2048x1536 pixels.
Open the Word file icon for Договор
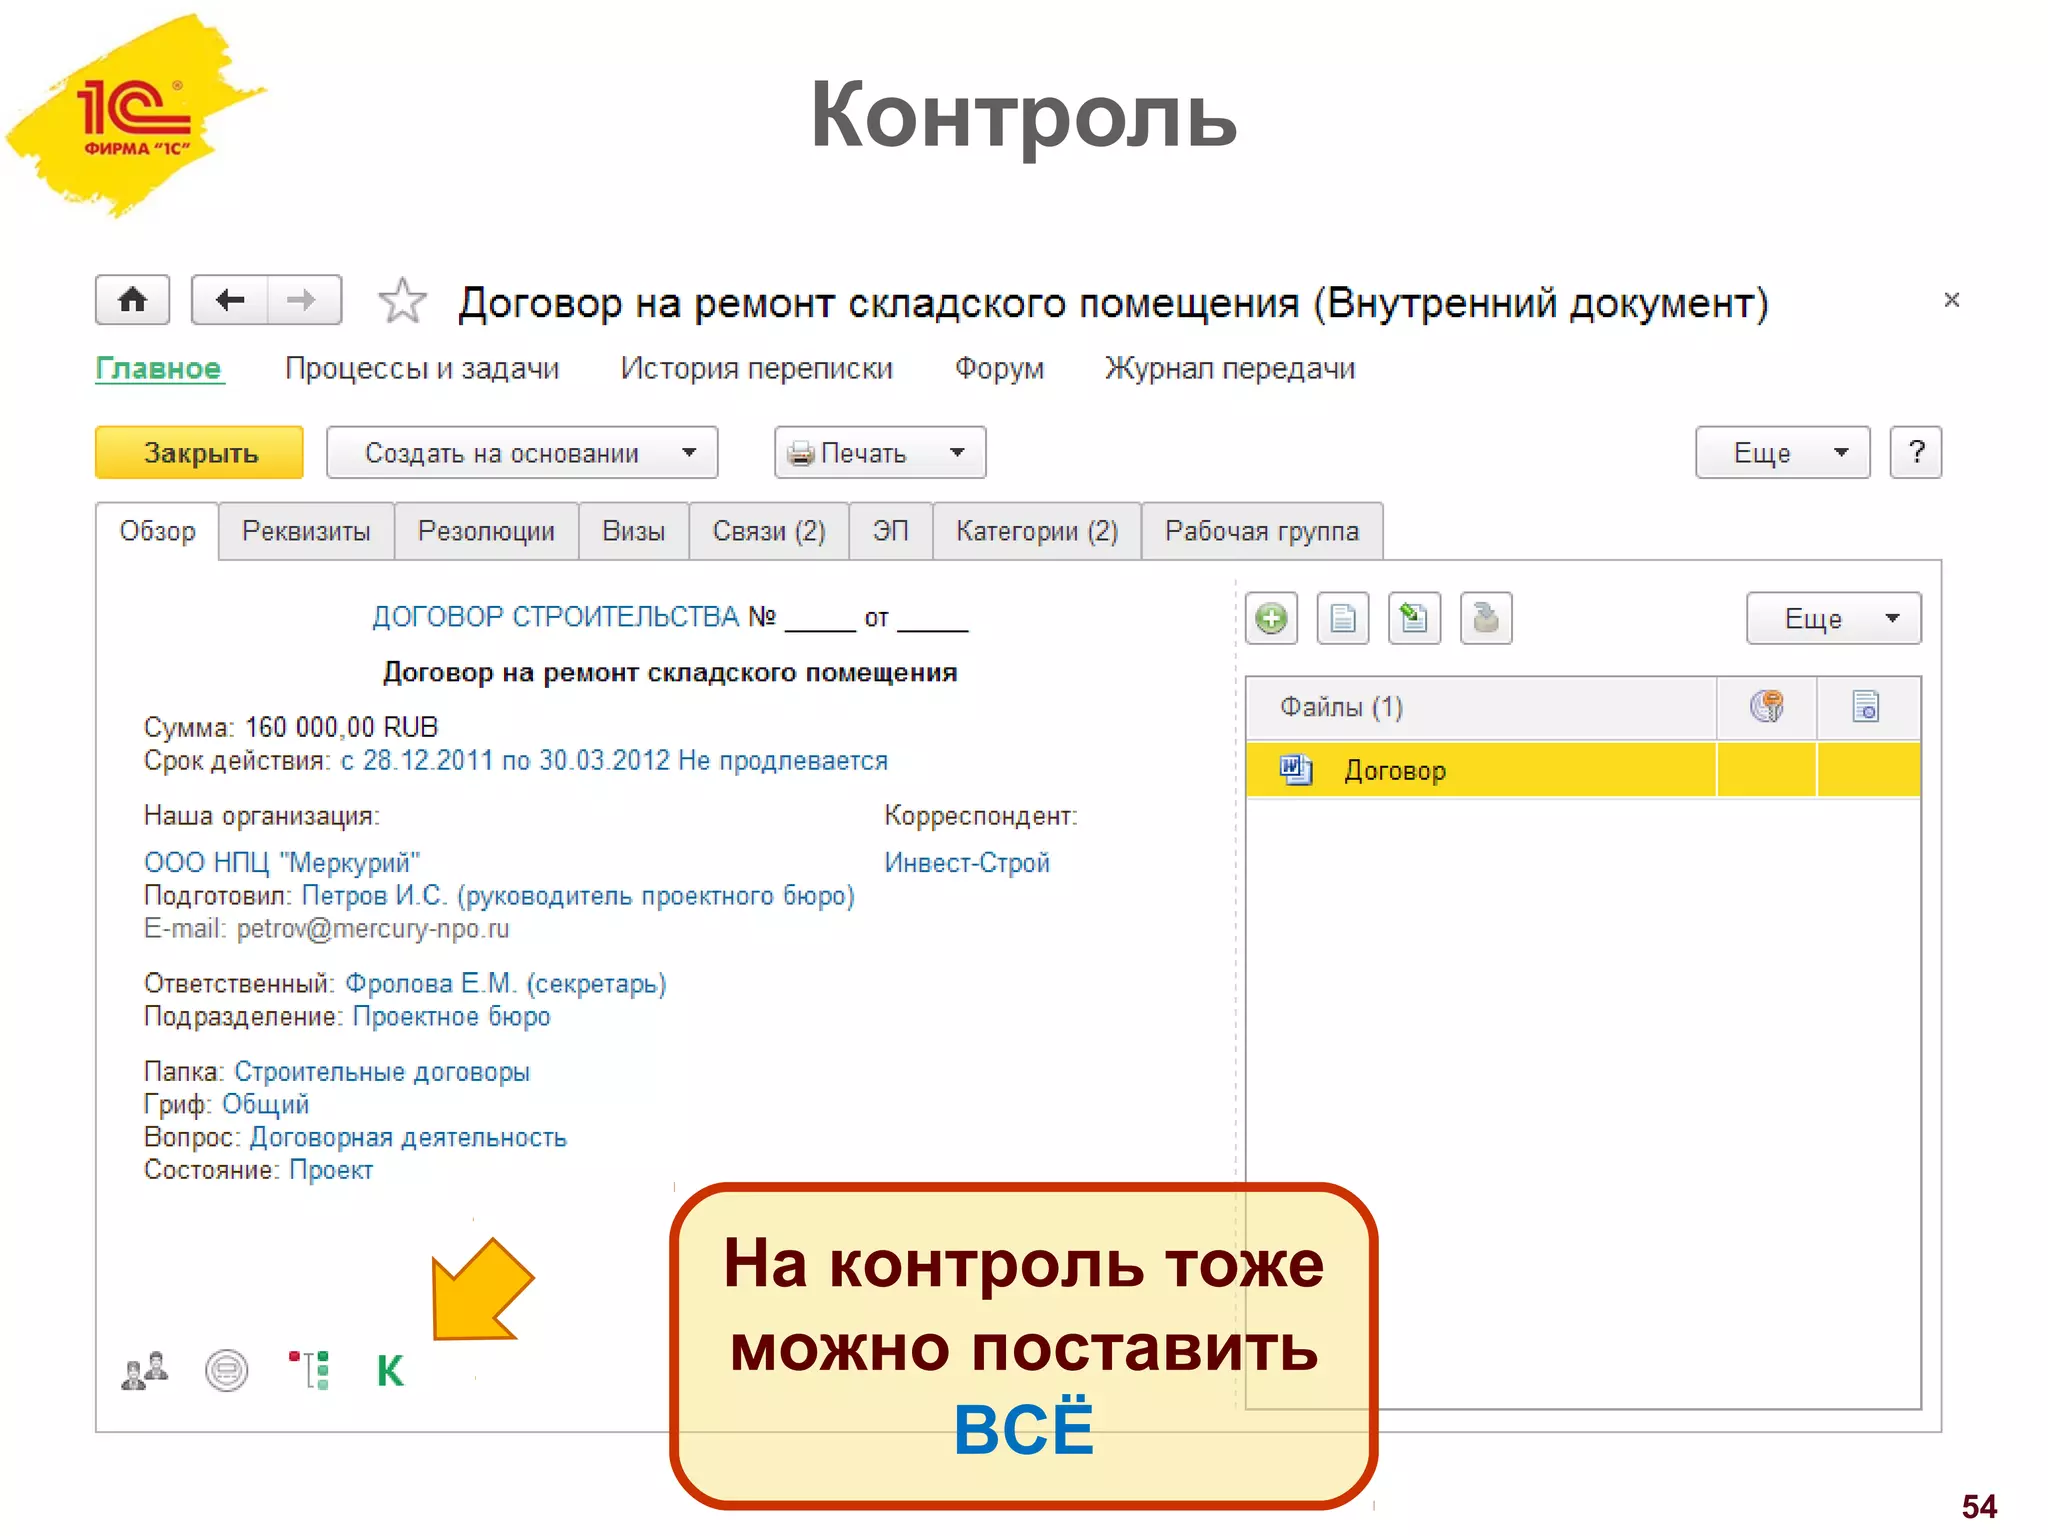[1296, 770]
